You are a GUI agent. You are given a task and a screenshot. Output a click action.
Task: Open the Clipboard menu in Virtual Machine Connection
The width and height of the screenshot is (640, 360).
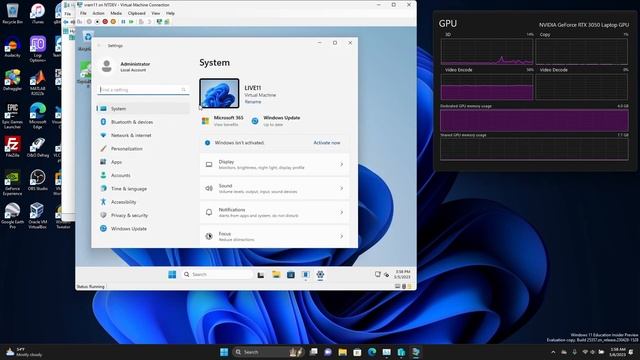[136, 13]
